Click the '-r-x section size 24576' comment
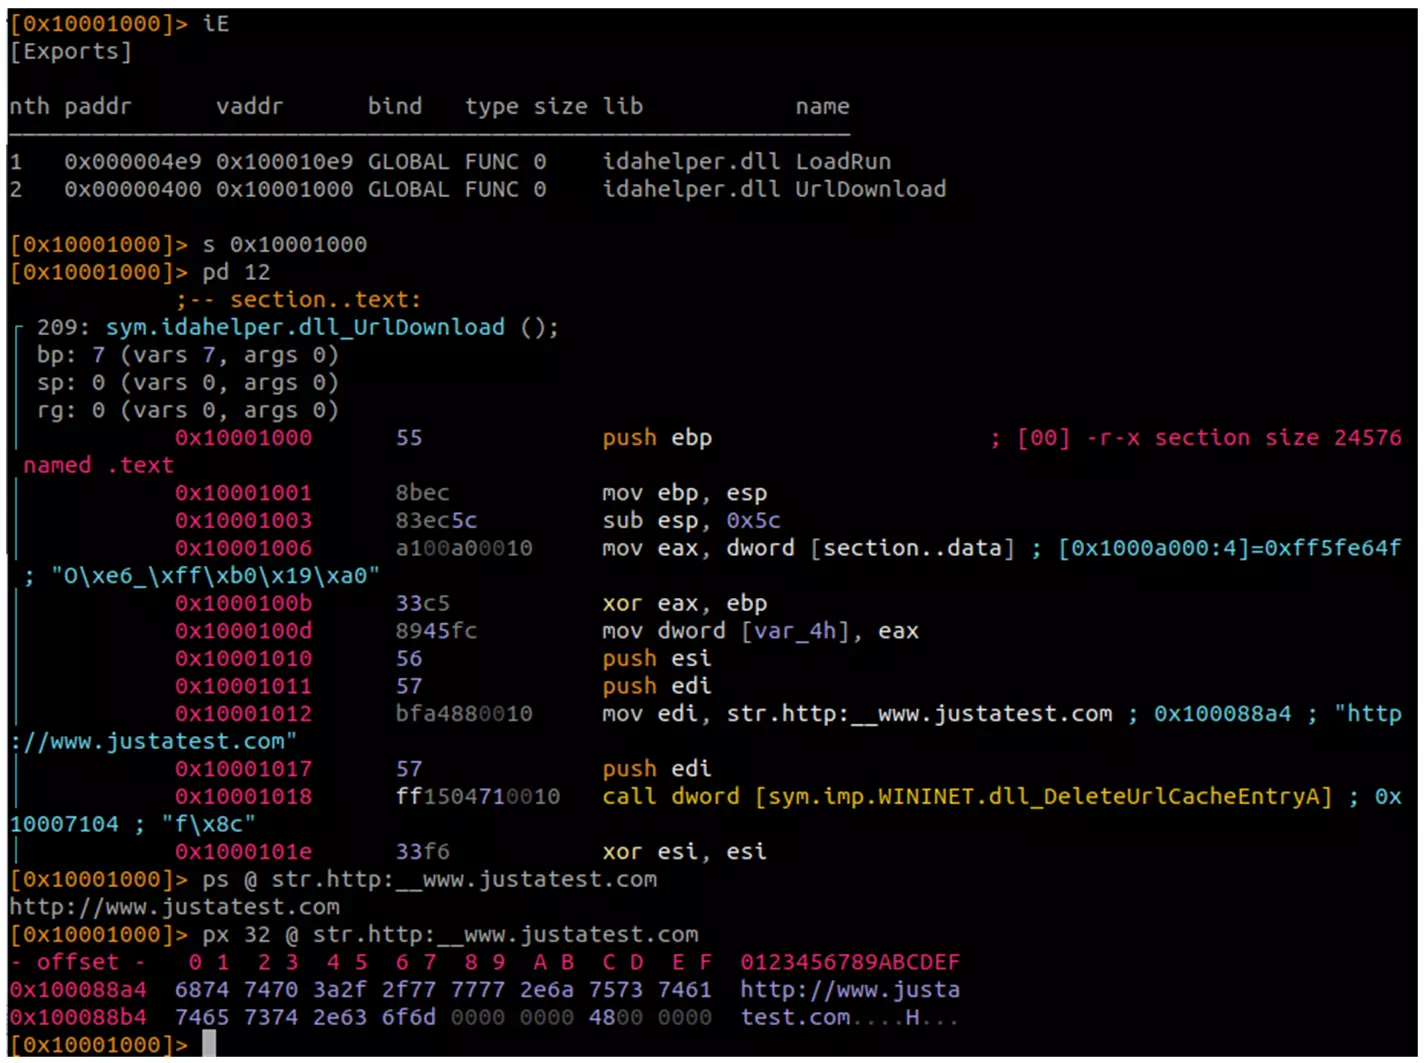The width and height of the screenshot is (1426, 1063). click(x=1244, y=438)
